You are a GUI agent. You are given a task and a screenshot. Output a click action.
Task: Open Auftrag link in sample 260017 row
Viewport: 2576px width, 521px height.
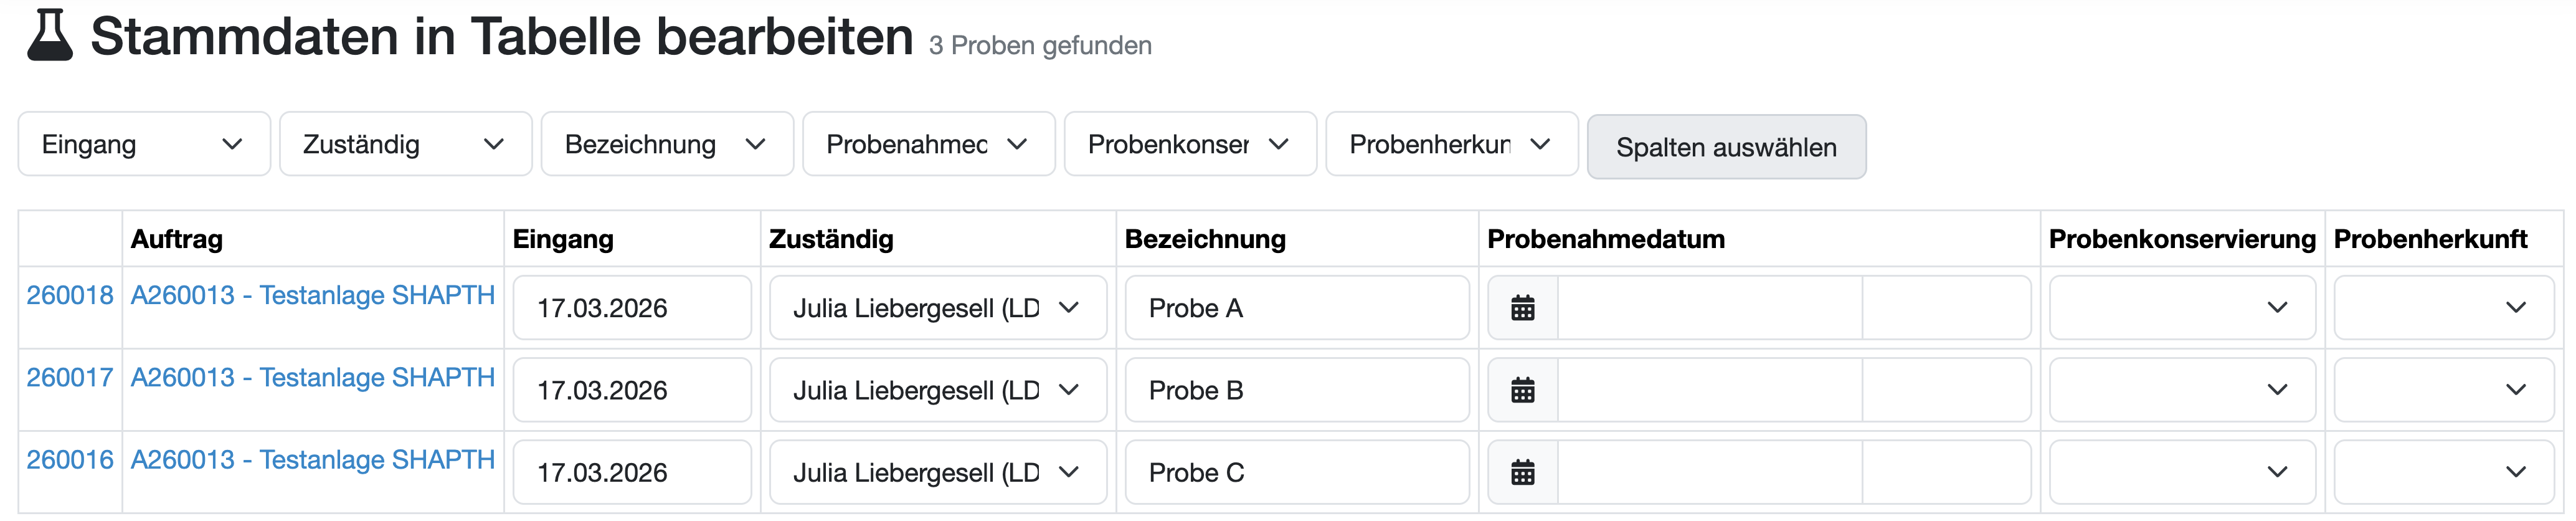313,378
